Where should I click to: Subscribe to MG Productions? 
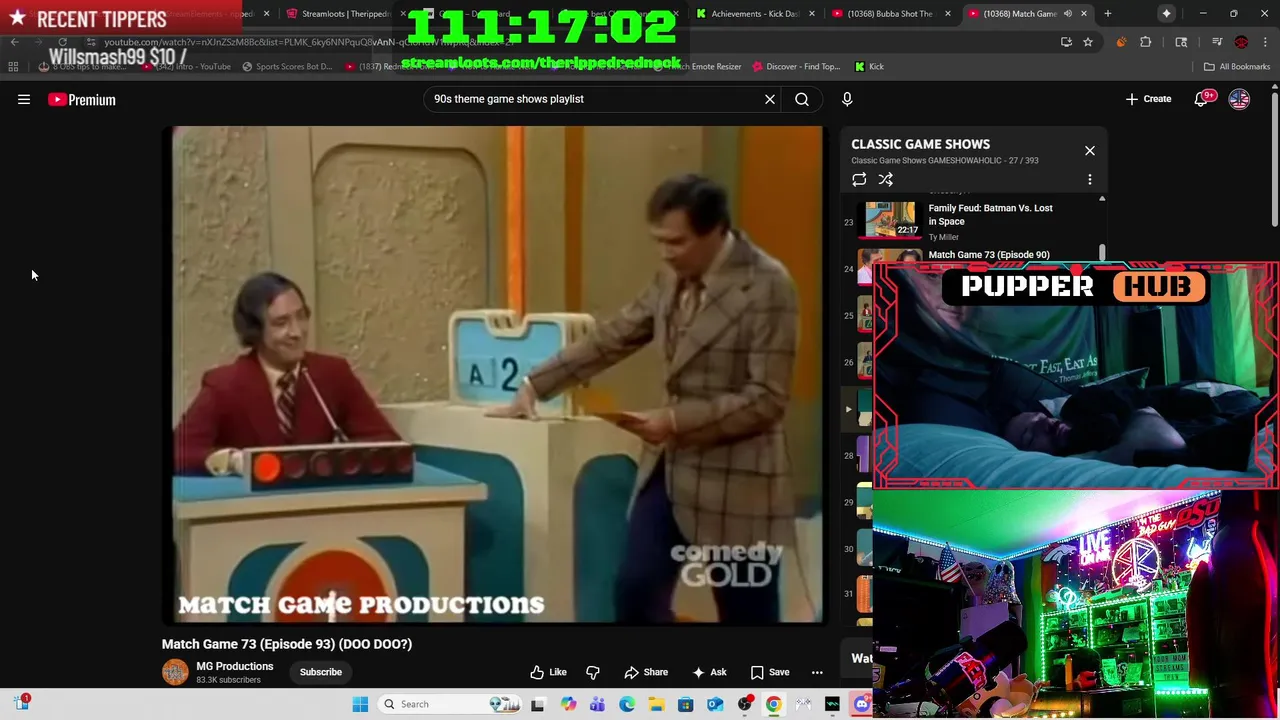[321, 672]
